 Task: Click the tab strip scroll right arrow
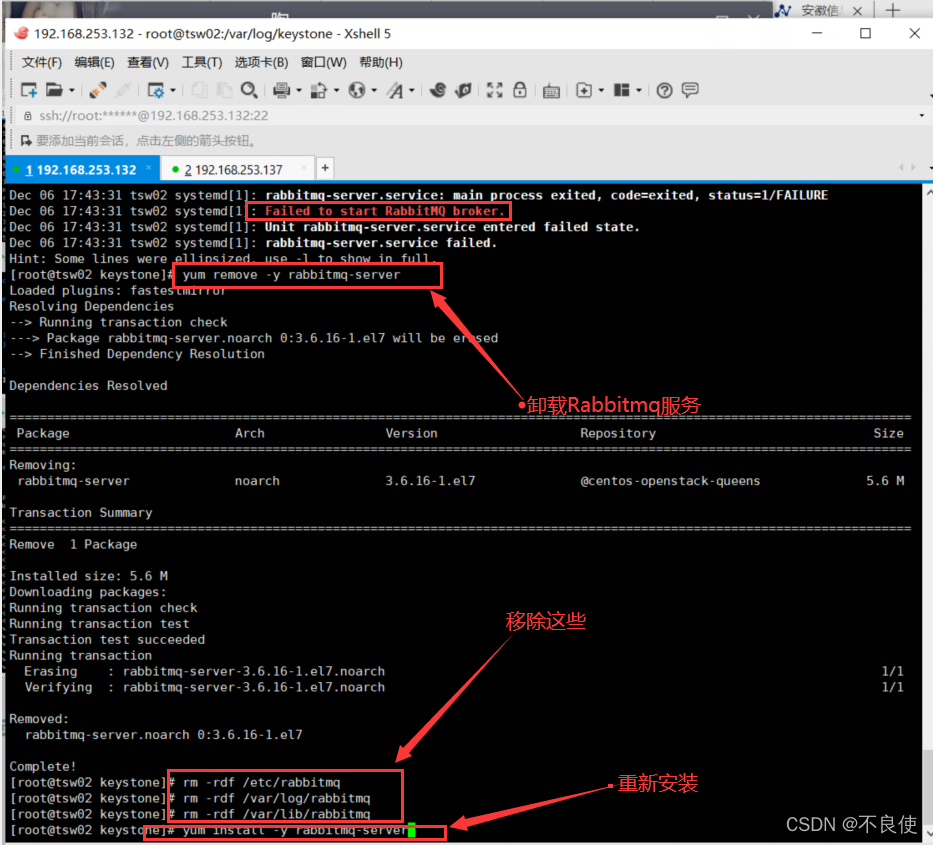[913, 168]
